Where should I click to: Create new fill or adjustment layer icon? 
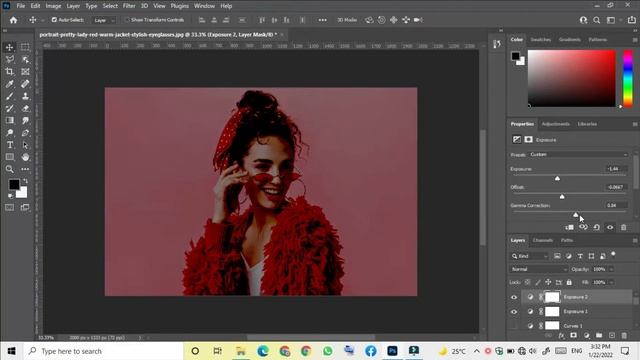click(587, 336)
